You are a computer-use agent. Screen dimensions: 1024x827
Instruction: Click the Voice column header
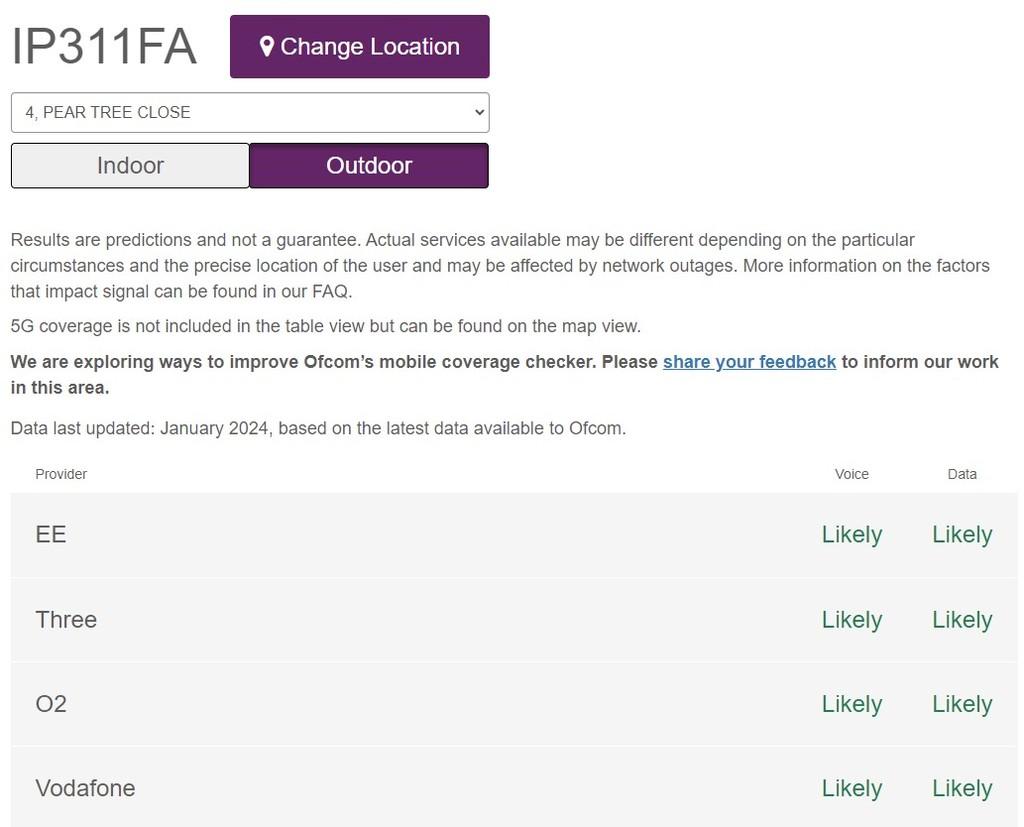click(x=852, y=474)
